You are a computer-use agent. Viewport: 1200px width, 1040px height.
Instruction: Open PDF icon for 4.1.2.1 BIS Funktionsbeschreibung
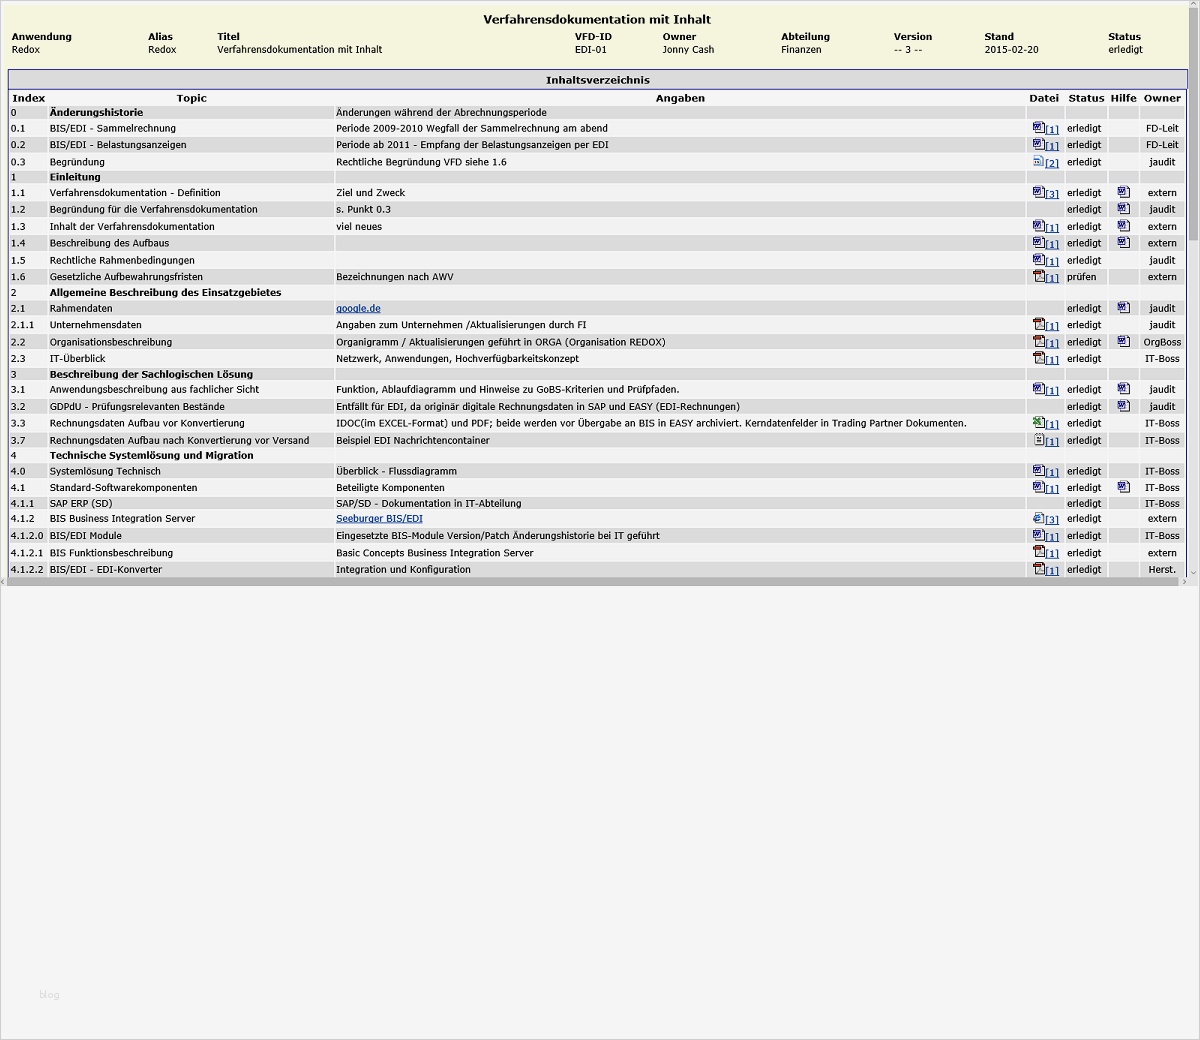click(1038, 552)
